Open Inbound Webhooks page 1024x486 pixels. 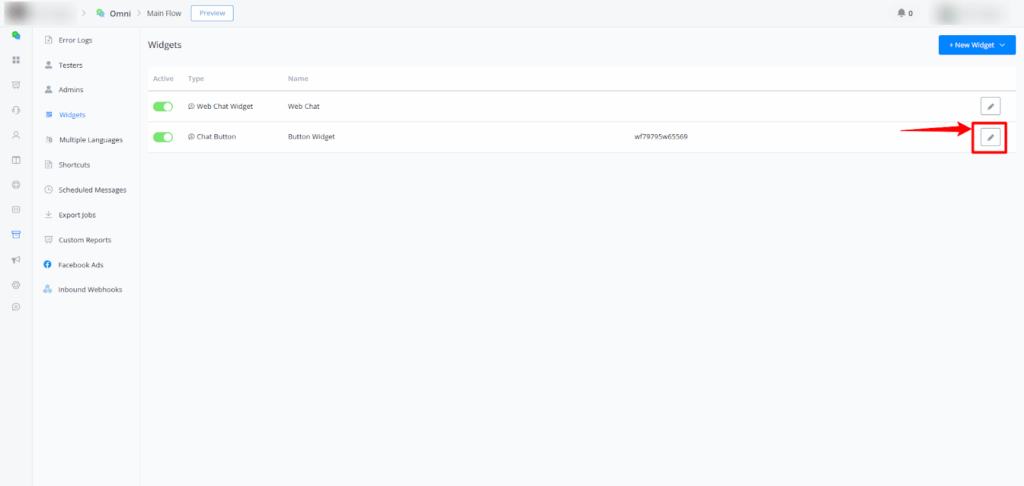pyautogui.click(x=88, y=290)
